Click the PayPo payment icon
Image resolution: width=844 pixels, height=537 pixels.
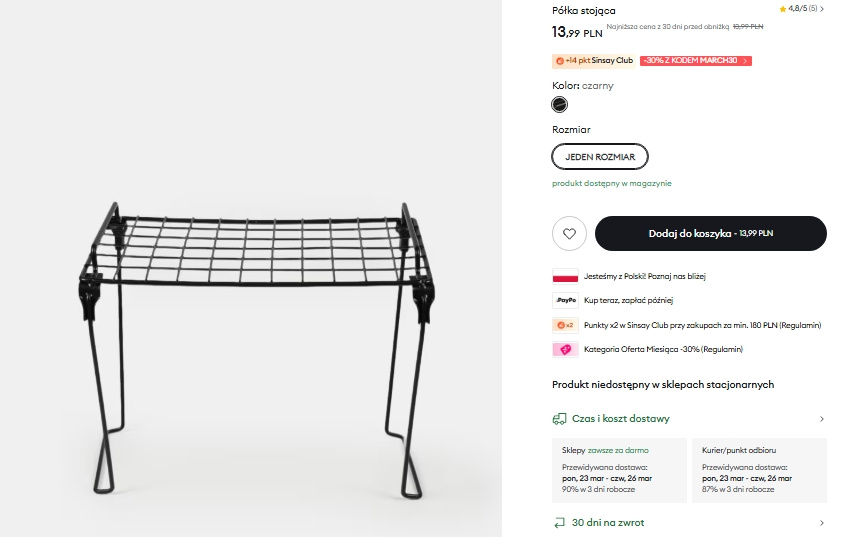(565, 300)
